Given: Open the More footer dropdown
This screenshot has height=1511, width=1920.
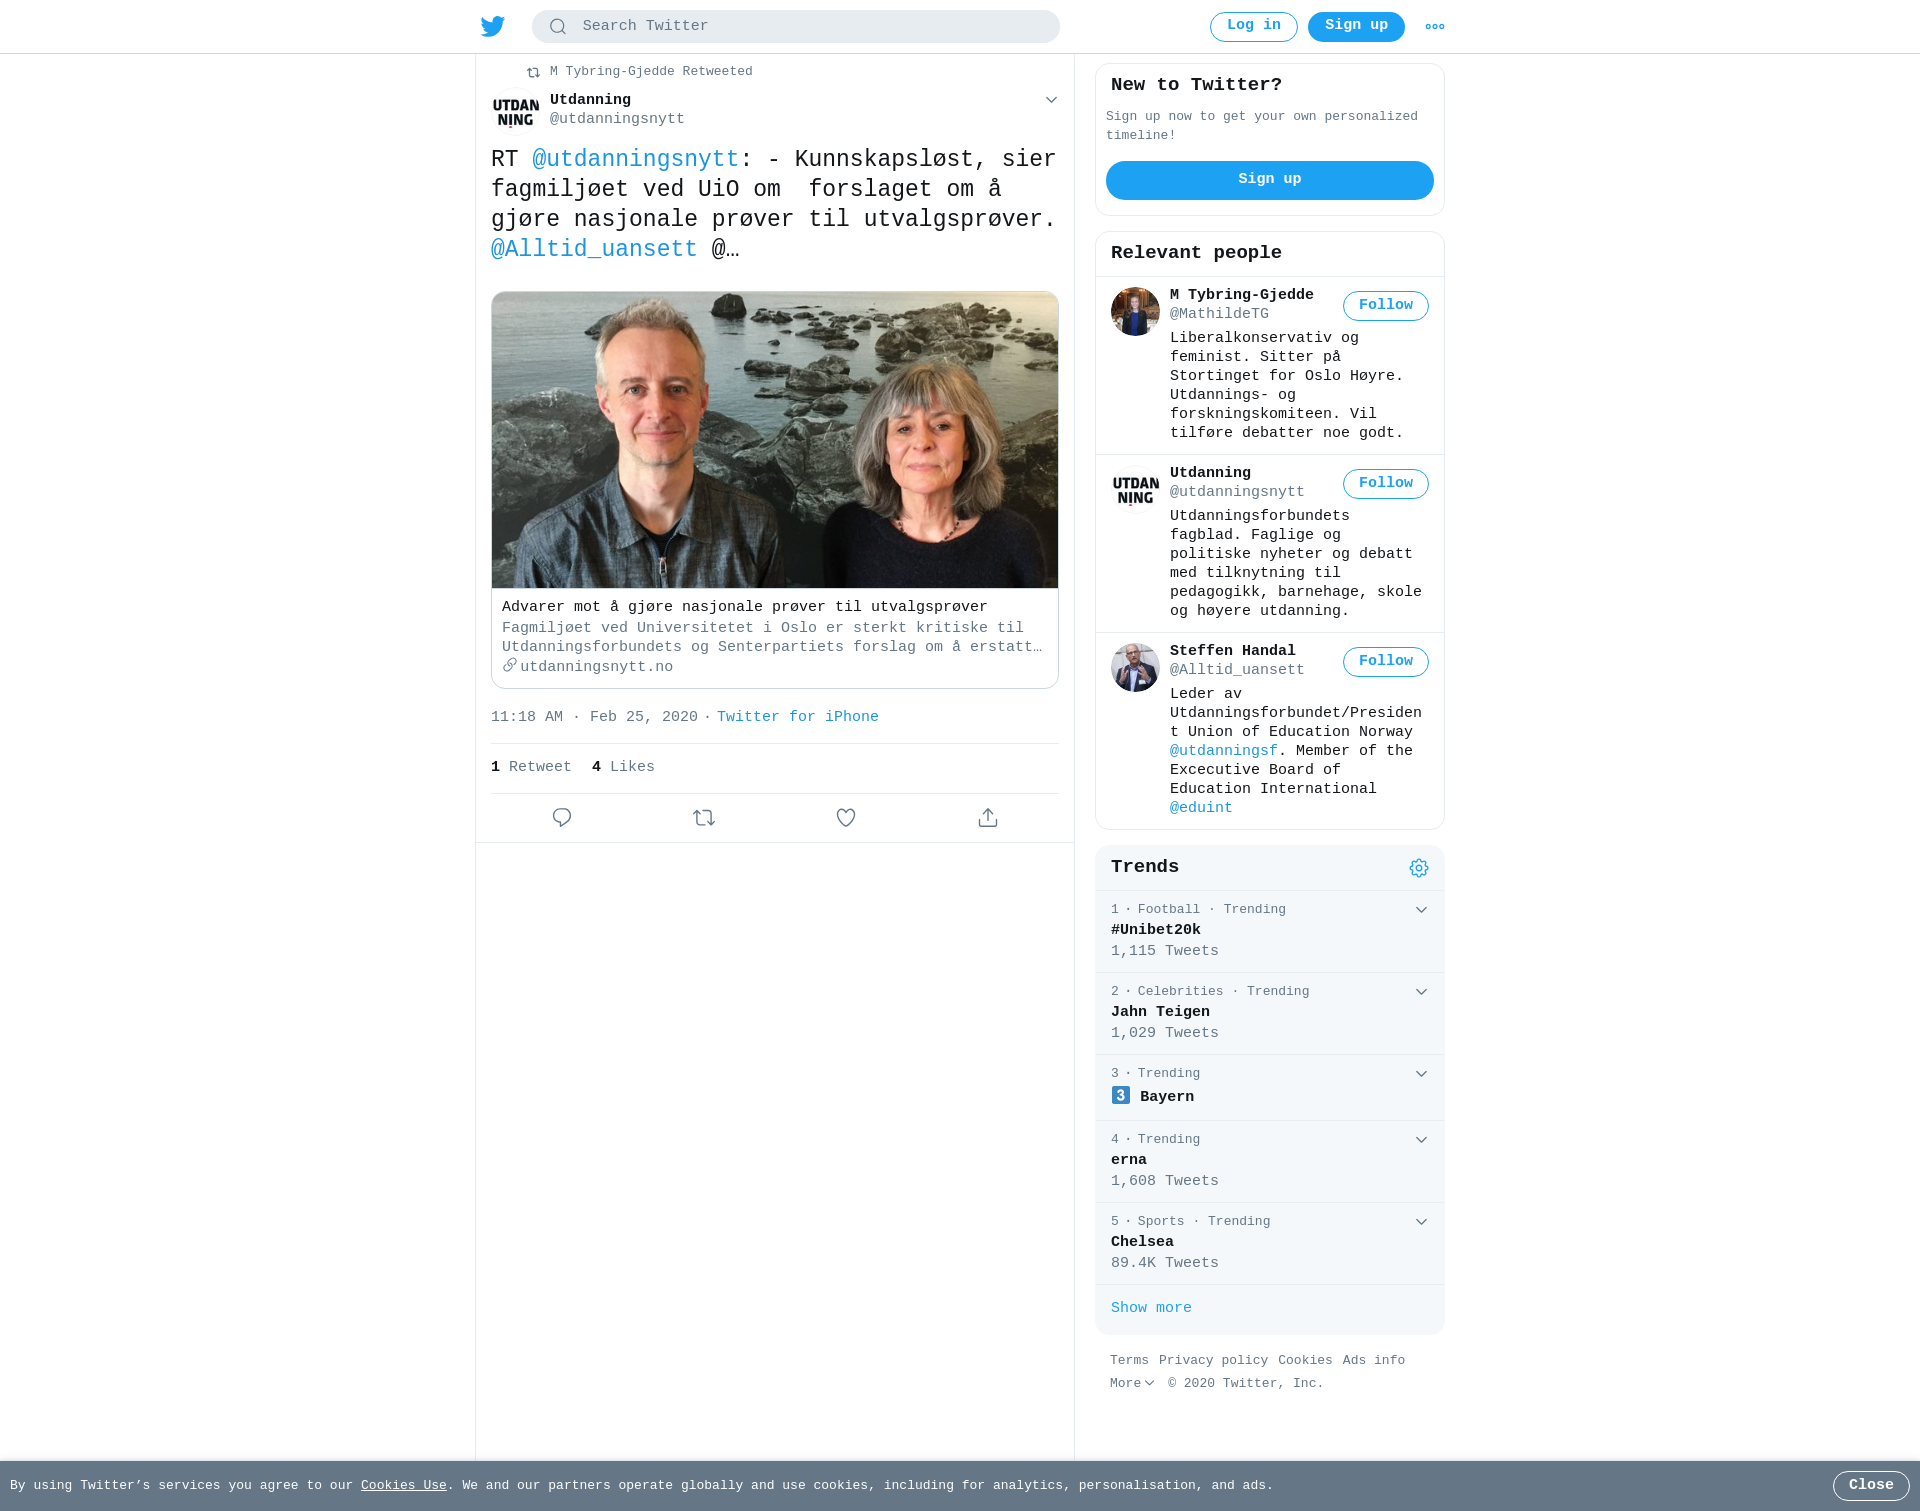Looking at the screenshot, I should coord(1132,1384).
